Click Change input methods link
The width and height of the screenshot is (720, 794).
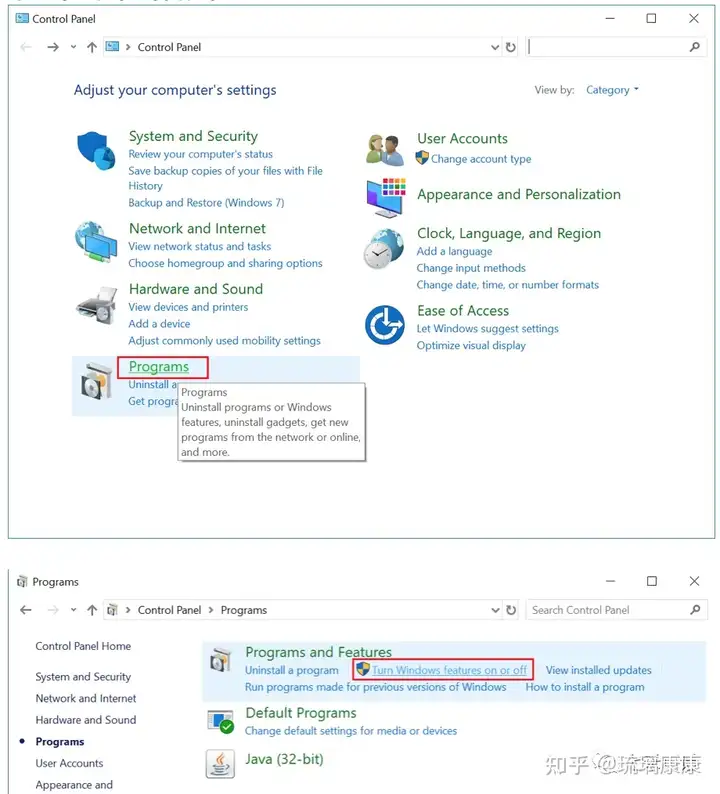471,268
